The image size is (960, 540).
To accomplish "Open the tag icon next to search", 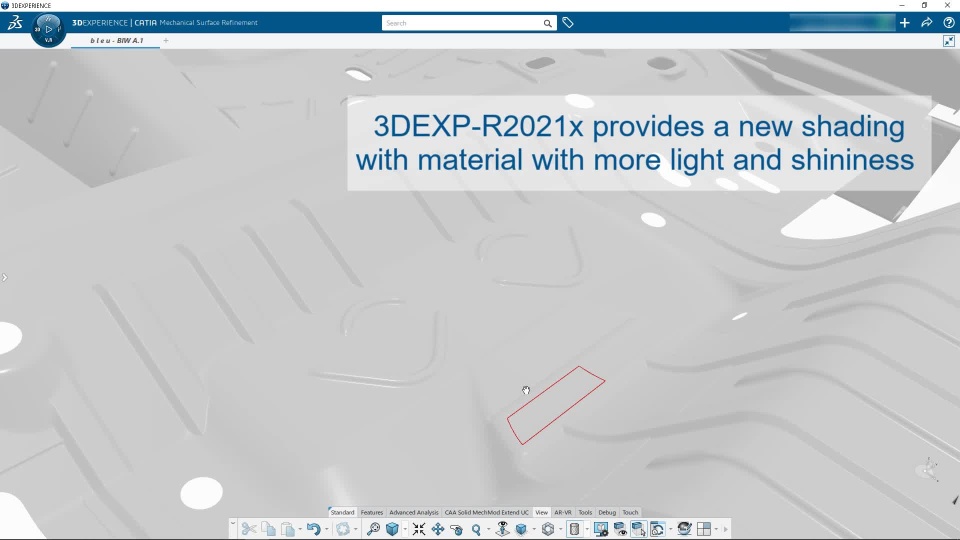I will (x=568, y=23).
